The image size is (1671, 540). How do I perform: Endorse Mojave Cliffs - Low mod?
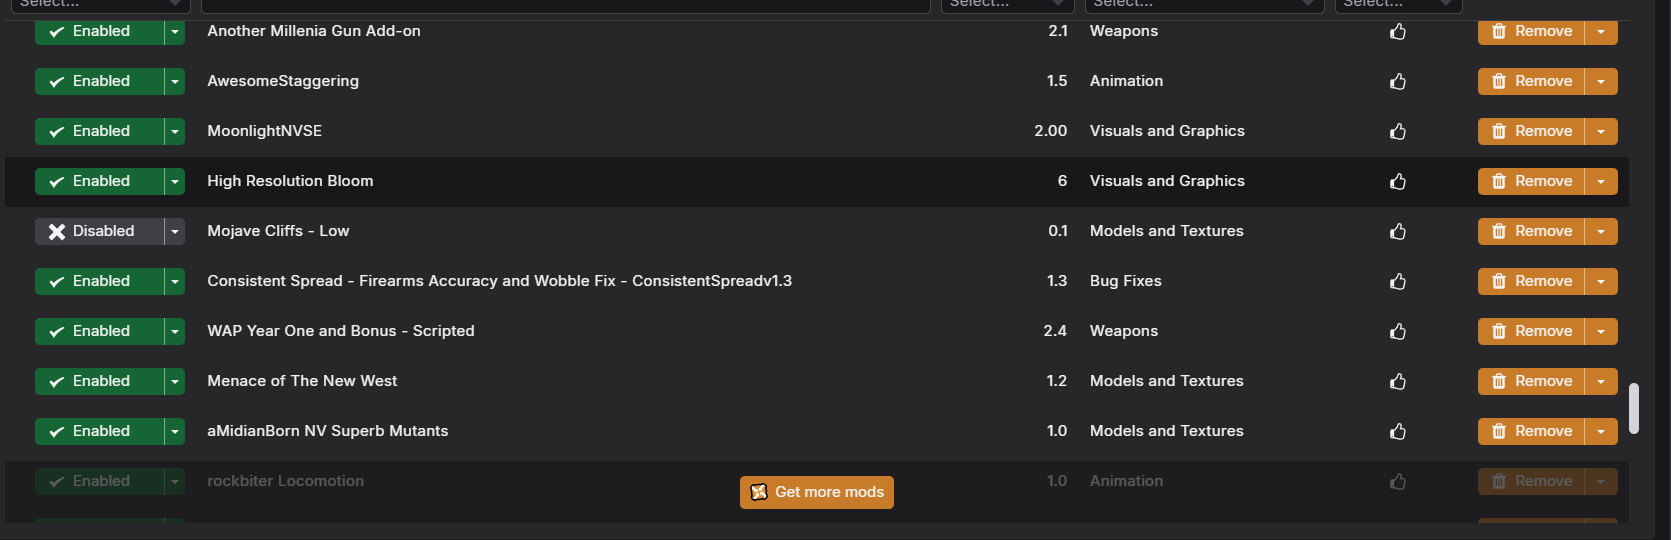[x=1398, y=231]
